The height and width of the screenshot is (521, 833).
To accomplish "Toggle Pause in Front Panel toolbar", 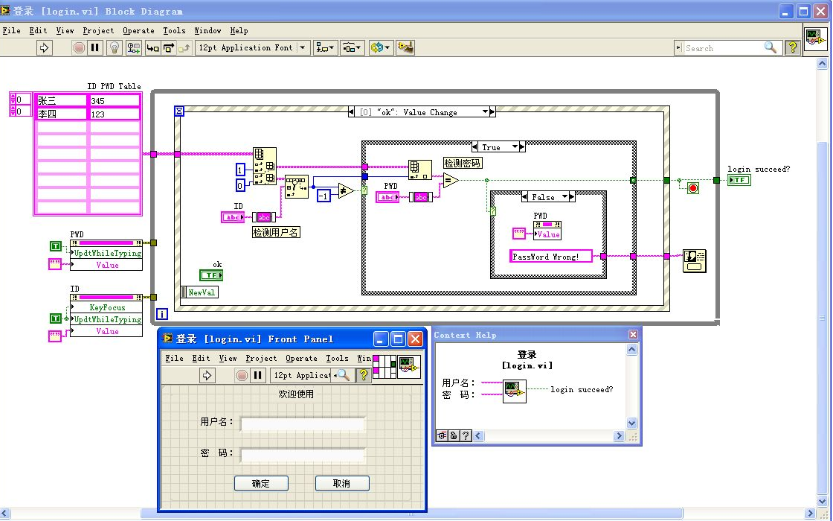I will click(258, 375).
